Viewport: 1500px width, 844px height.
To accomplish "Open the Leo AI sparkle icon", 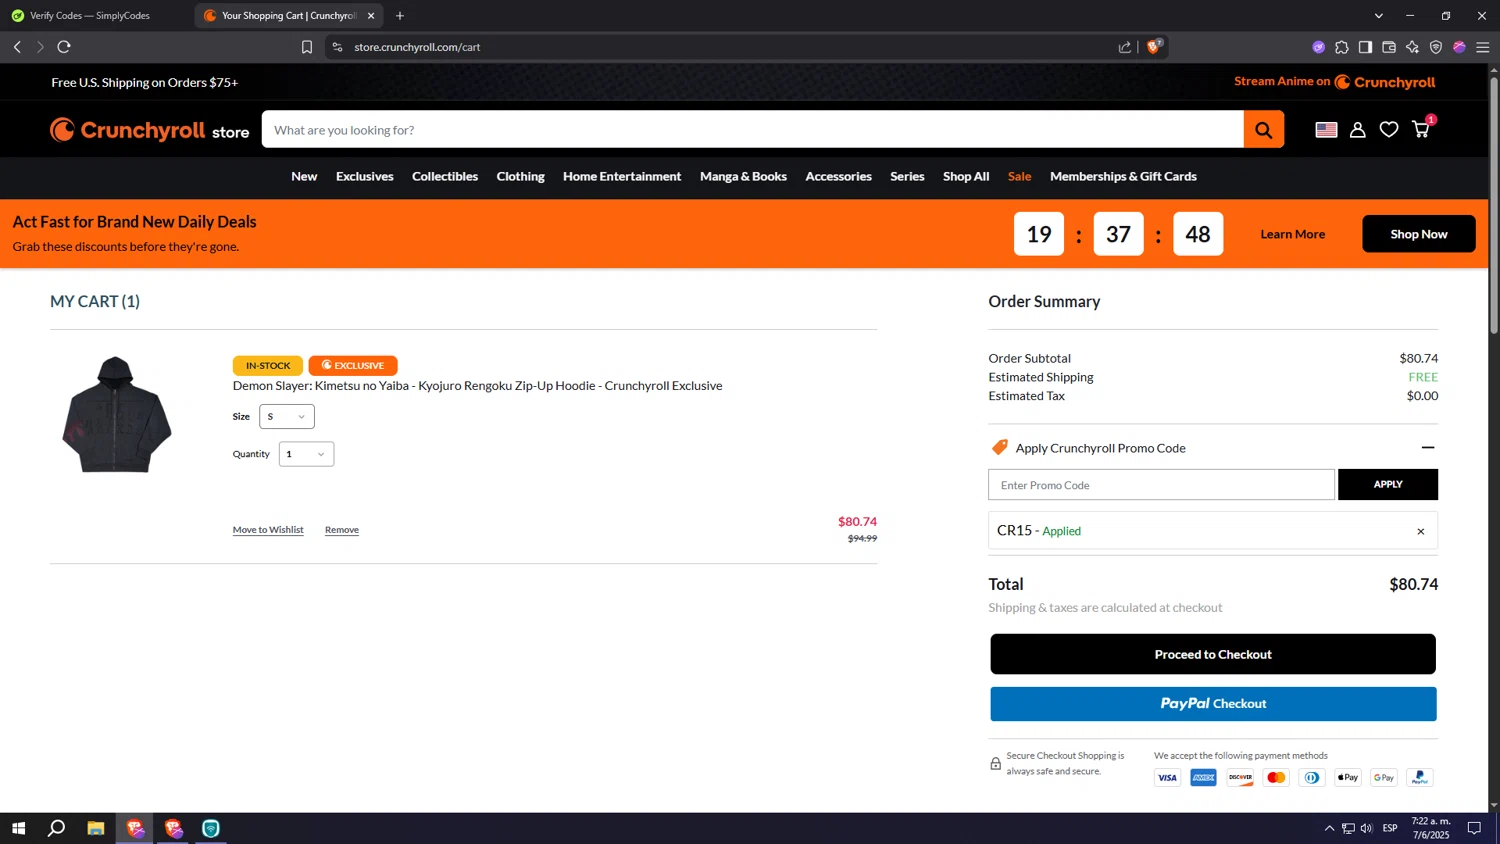I will pos(1412,47).
